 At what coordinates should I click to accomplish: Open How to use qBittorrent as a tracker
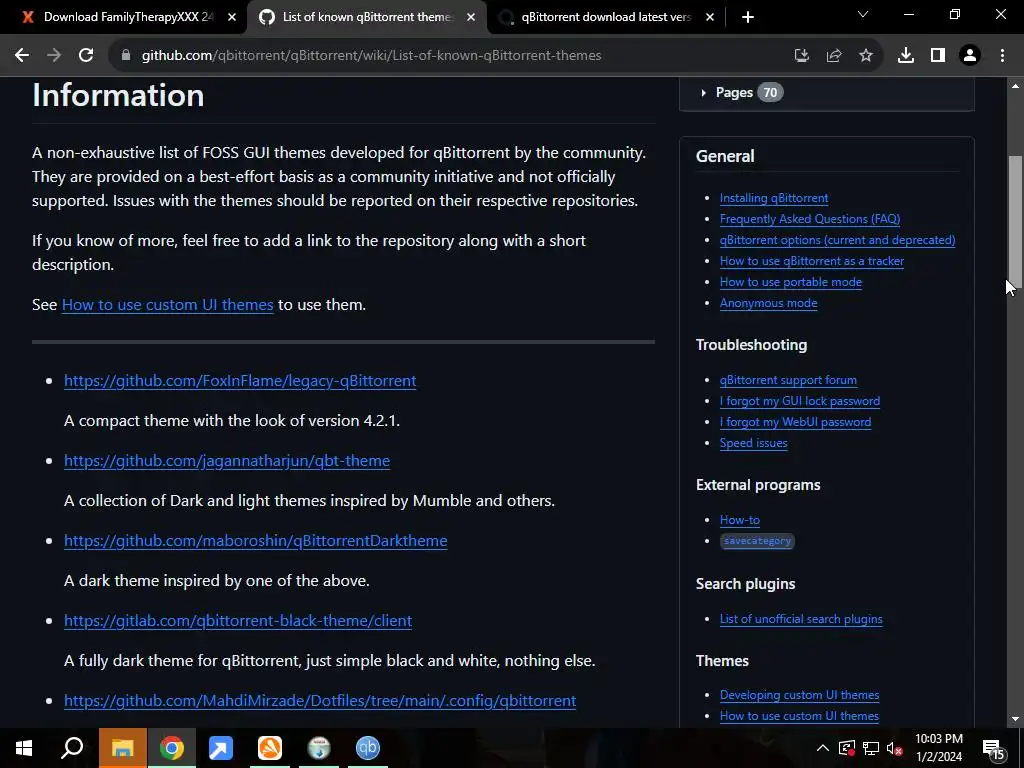tap(812, 261)
